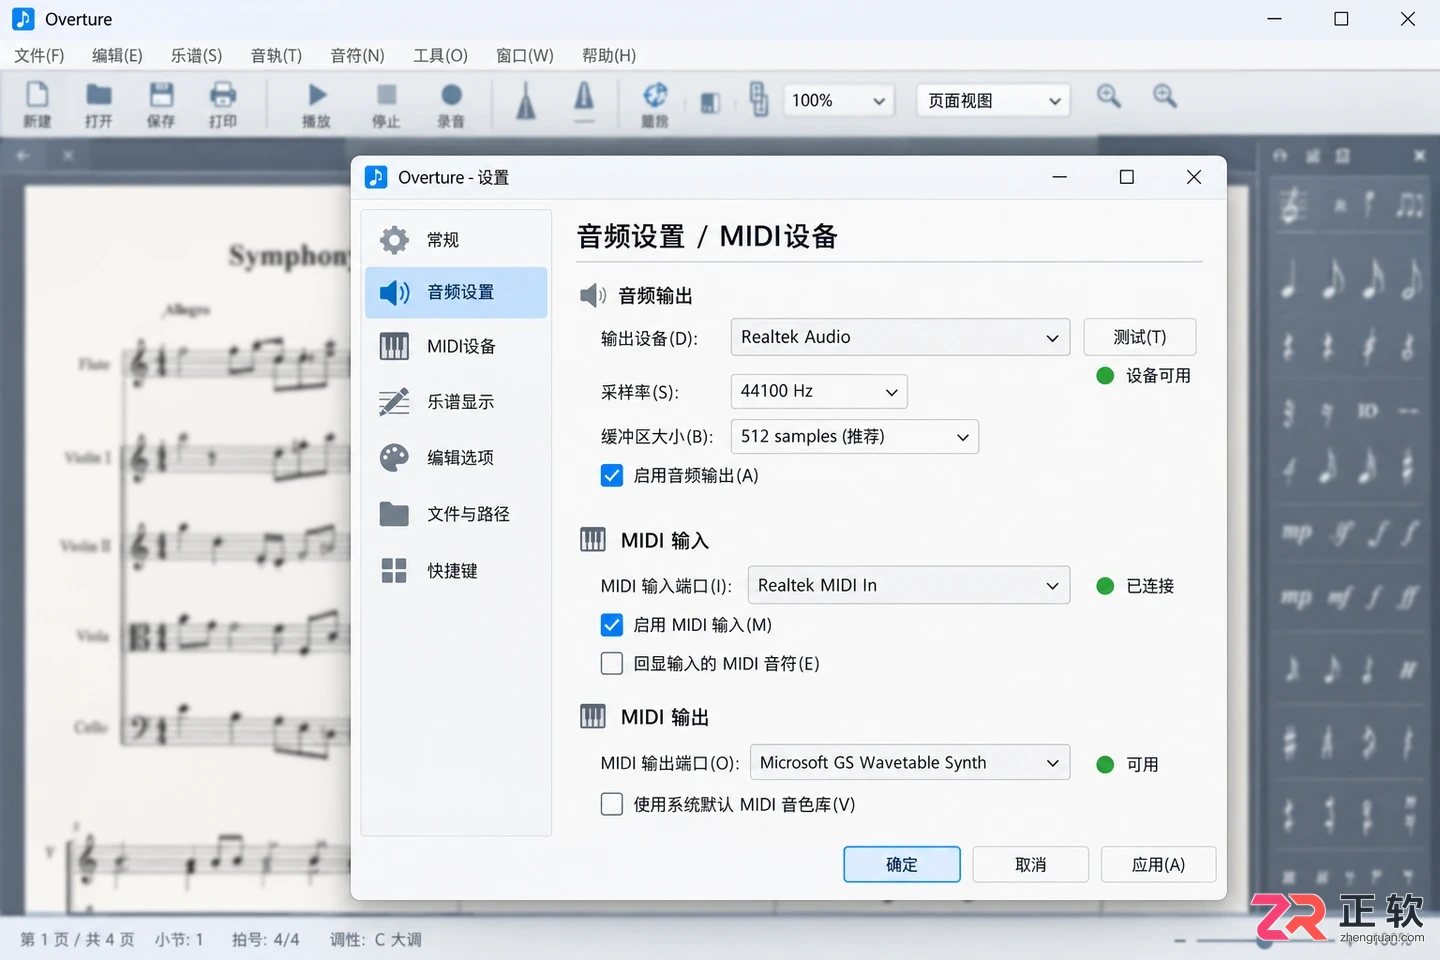Open the 乐谱显示 settings category

pos(456,402)
